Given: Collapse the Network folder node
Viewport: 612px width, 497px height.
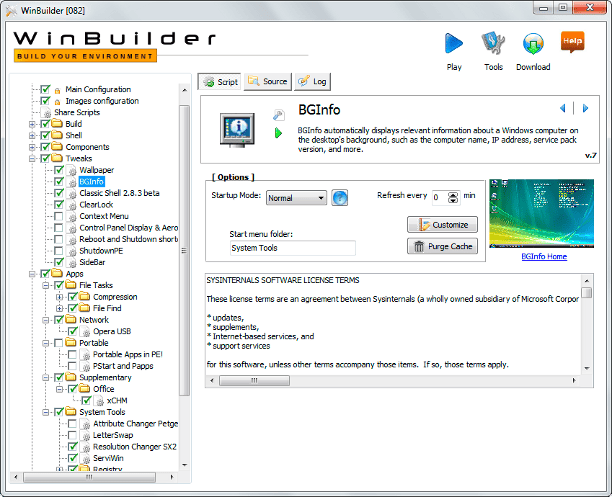Looking at the screenshot, I should 46,320.
